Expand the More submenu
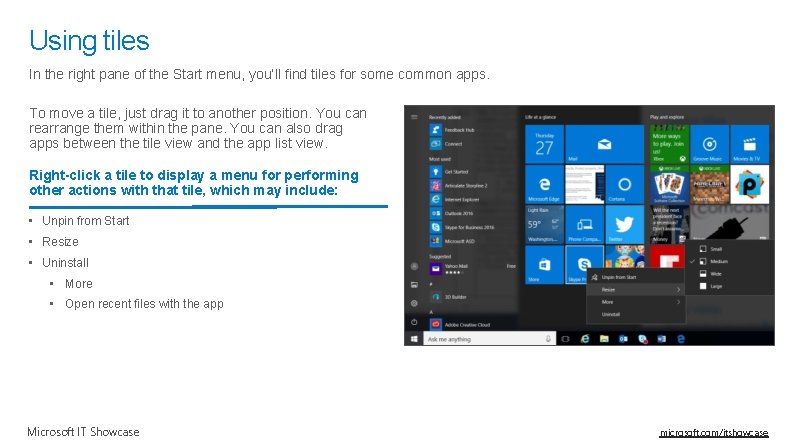Image resolution: width=792 pixels, height=448 pixels. (x=635, y=302)
